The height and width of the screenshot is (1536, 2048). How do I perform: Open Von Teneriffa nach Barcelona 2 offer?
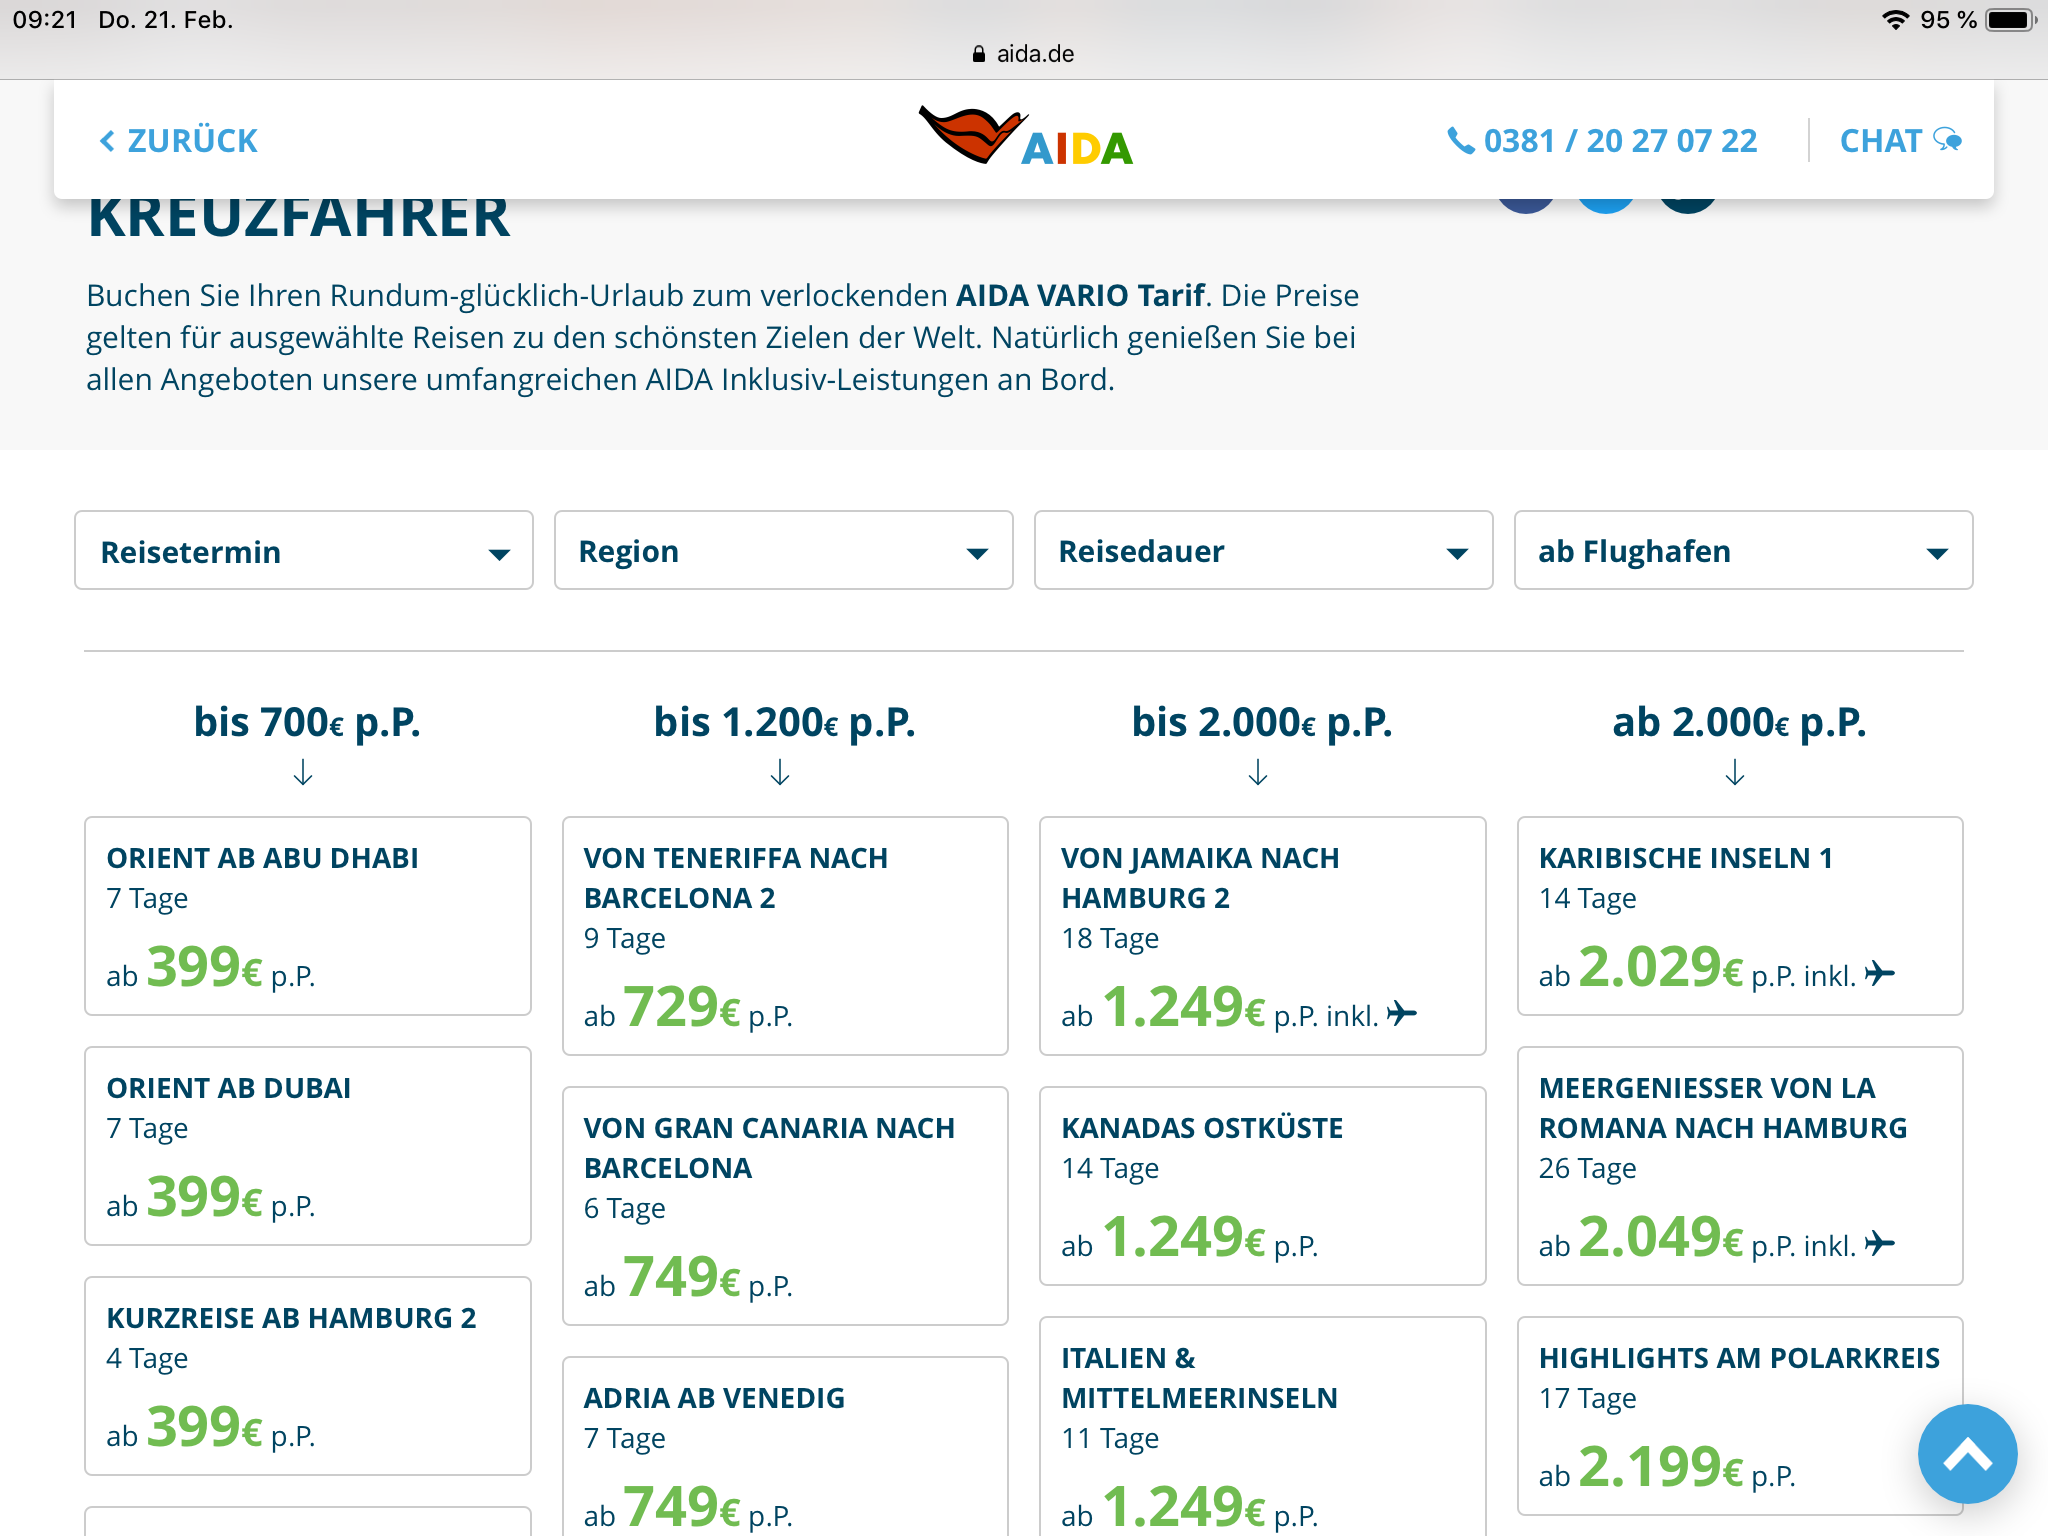pyautogui.click(x=784, y=935)
